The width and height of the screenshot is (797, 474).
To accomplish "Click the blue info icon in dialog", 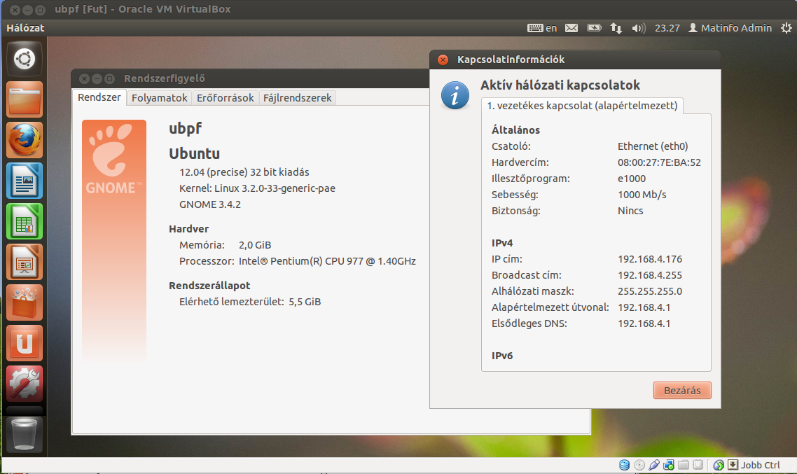I will pyautogui.click(x=455, y=95).
